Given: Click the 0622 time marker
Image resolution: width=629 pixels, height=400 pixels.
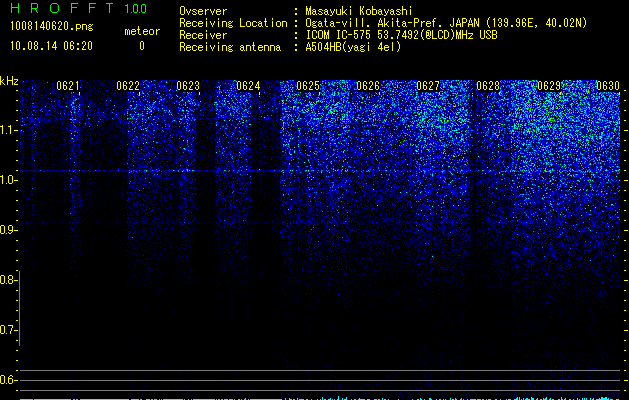Looking at the screenshot, I should pyautogui.click(x=128, y=86).
